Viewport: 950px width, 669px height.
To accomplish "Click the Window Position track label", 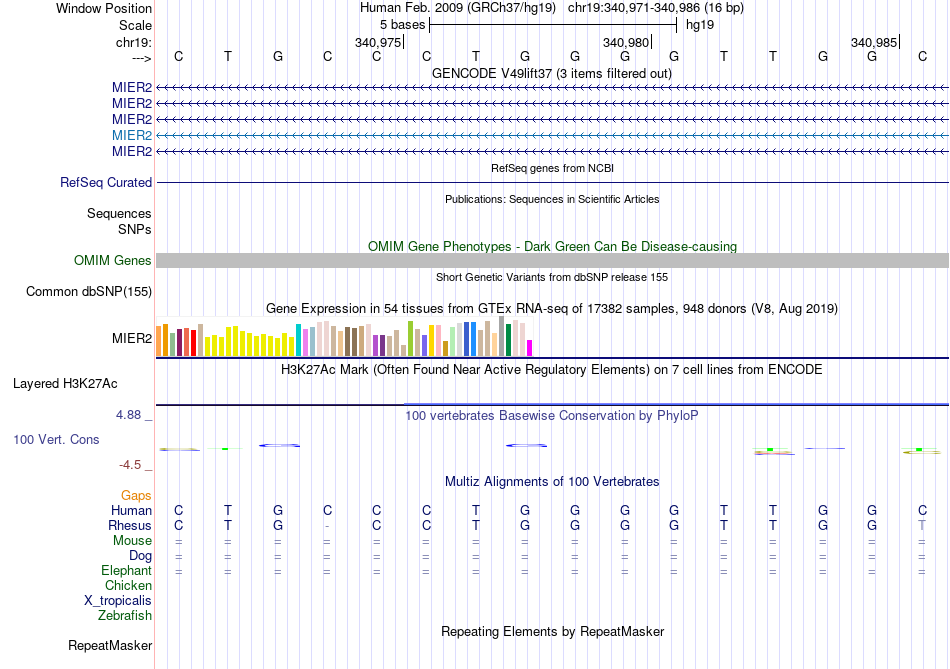I will tap(104, 8).
